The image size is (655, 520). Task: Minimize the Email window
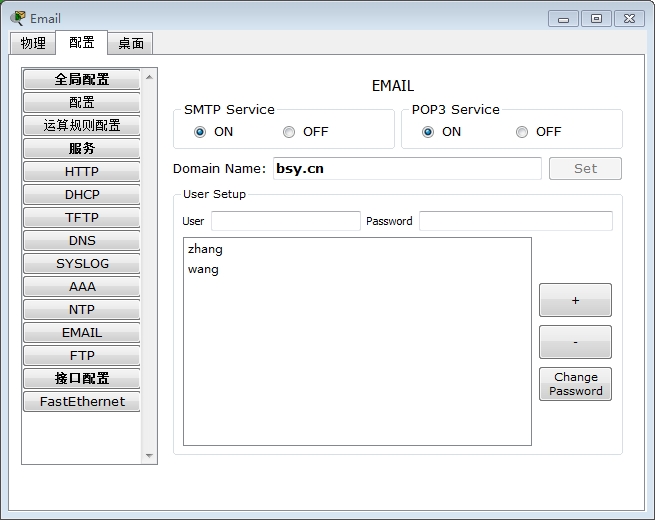[x=563, y=19]
